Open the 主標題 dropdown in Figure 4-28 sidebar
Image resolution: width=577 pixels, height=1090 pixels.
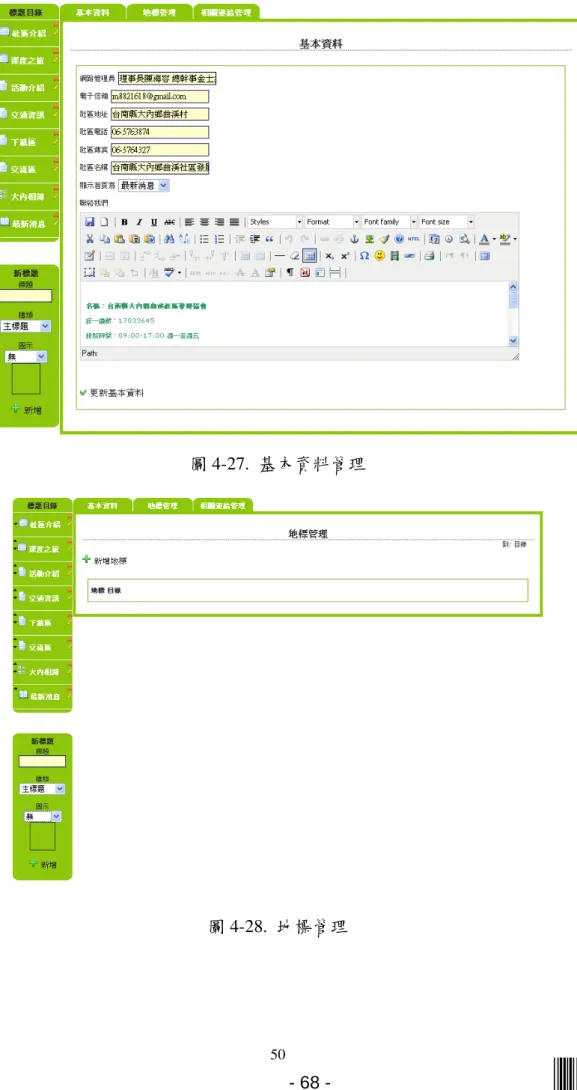pos(42,789)
